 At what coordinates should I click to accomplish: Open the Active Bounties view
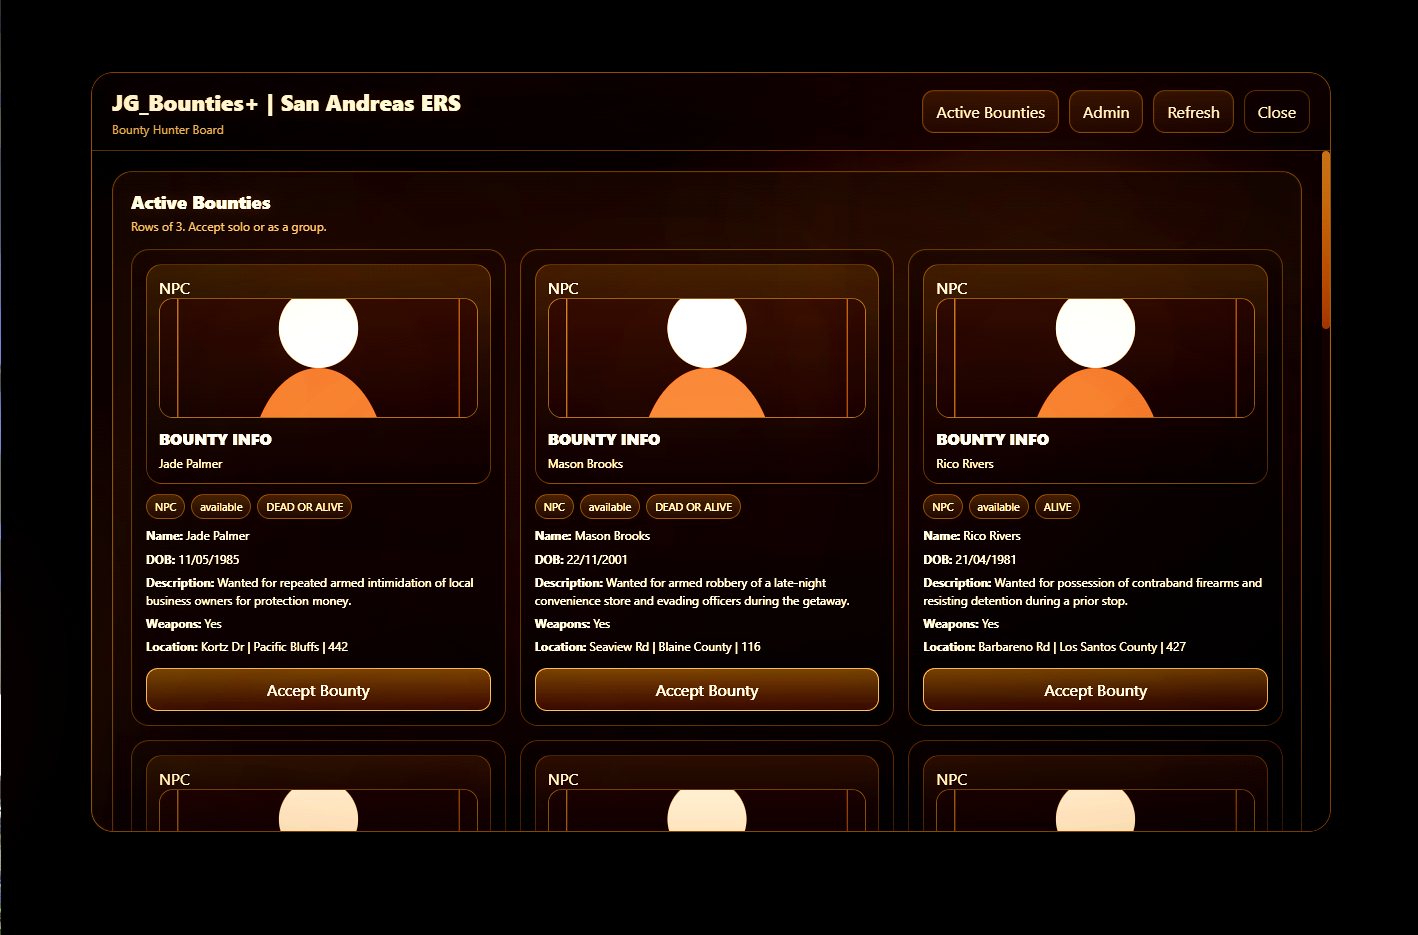(x=990, y=112)
